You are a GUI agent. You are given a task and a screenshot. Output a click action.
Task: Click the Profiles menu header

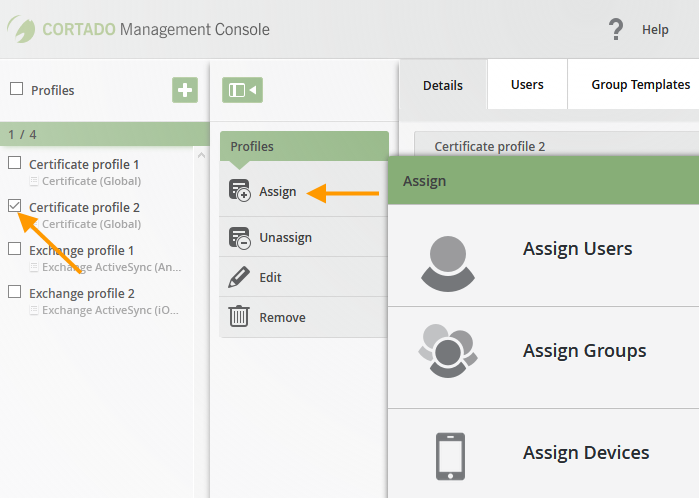pos(304,146)
